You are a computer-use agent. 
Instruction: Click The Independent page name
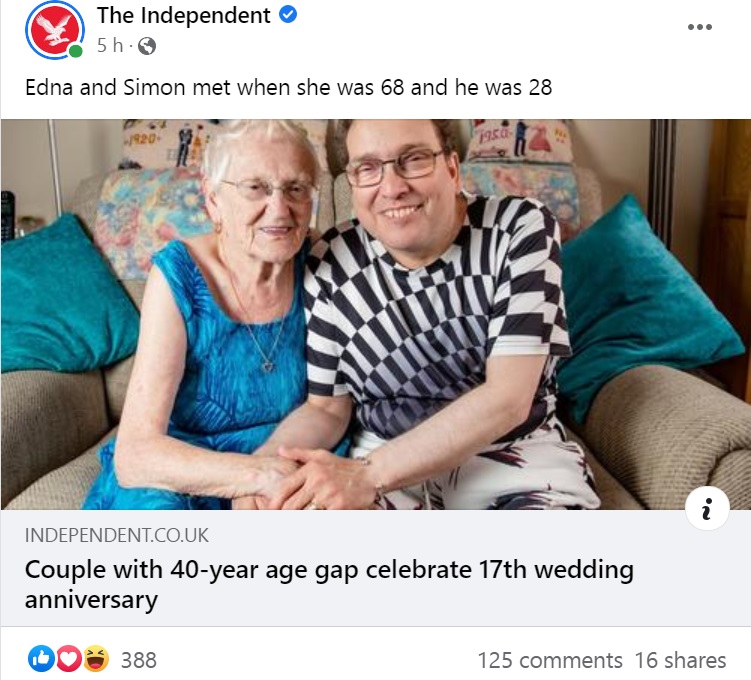(x=183, y=15)
